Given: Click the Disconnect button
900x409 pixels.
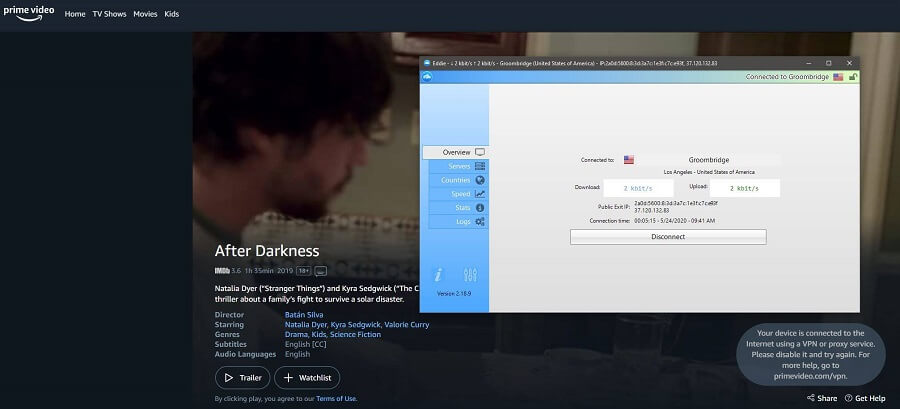Looking at the screenshot, I should tap(668, 237).
